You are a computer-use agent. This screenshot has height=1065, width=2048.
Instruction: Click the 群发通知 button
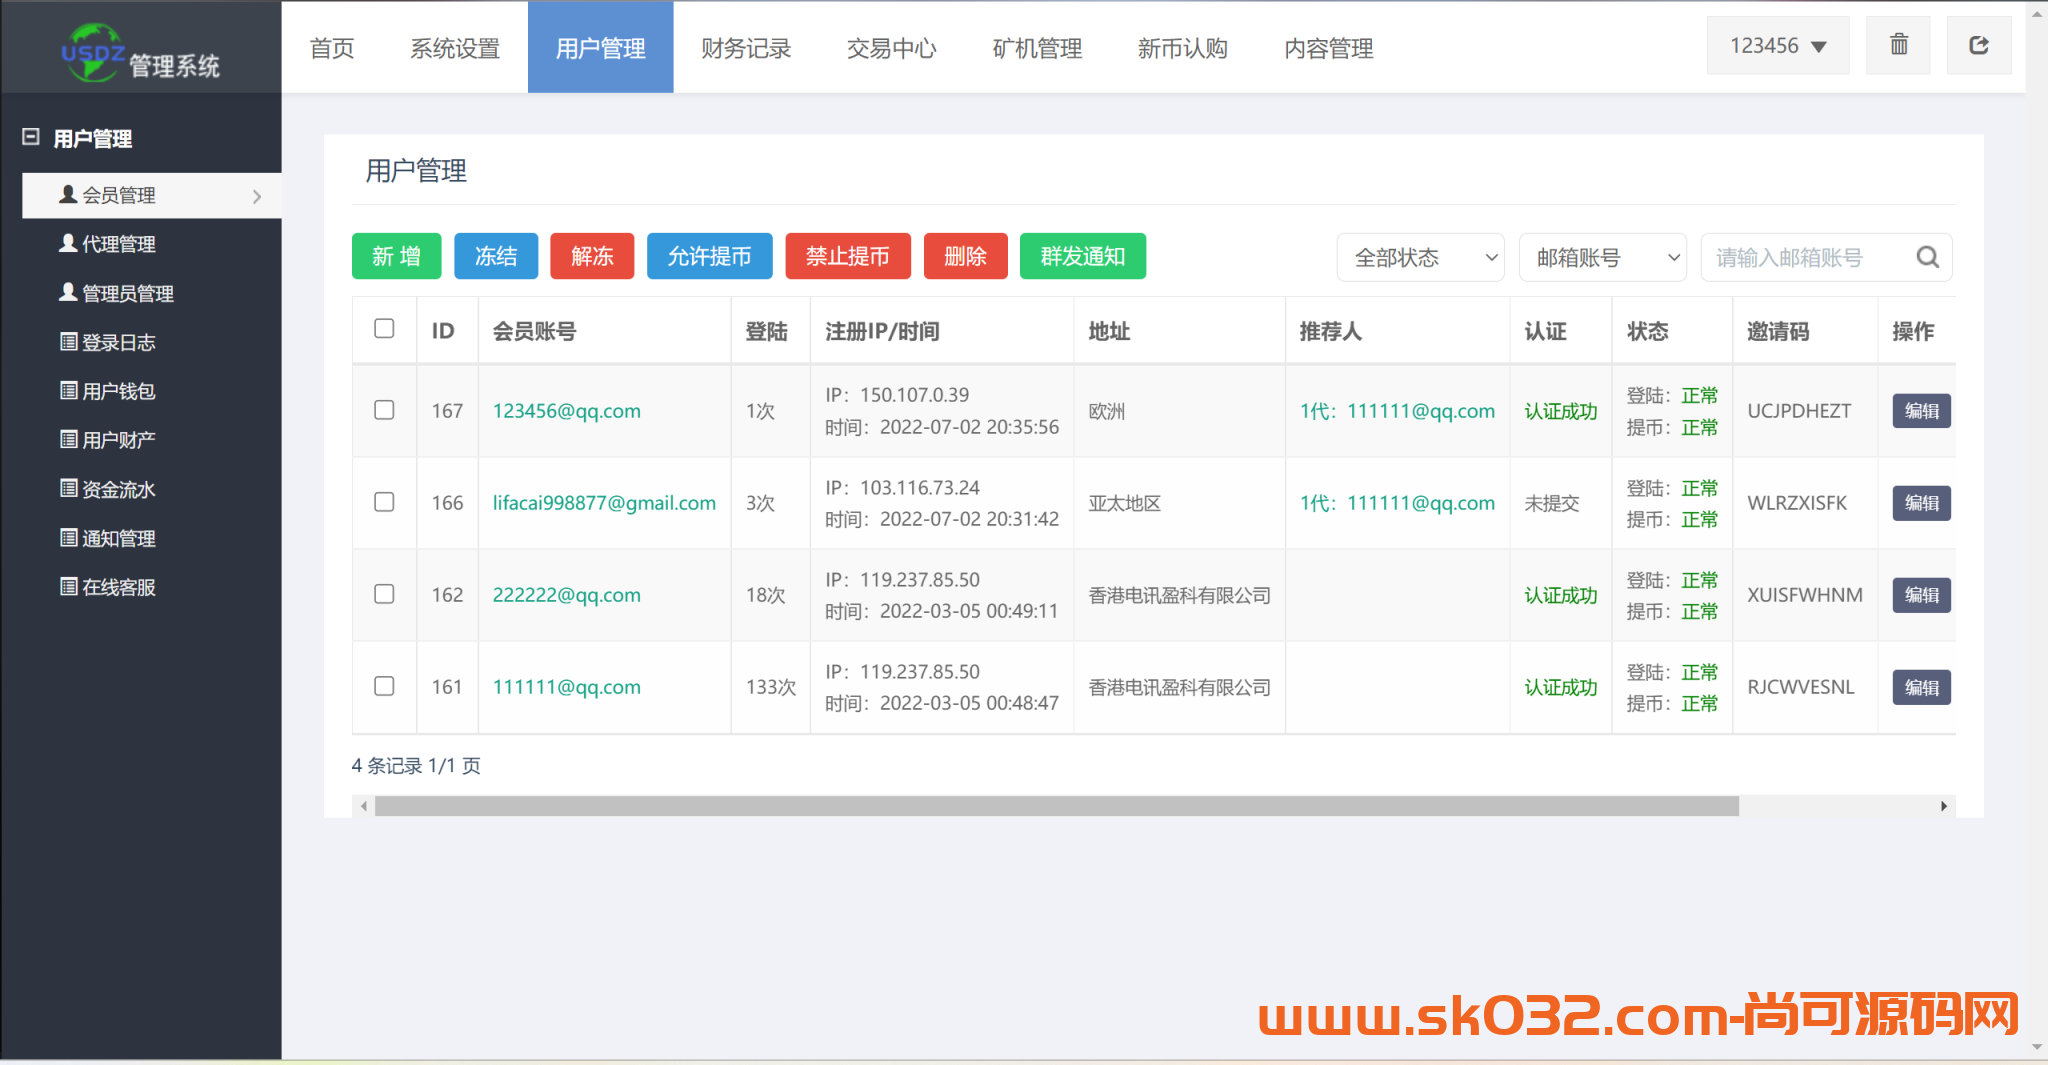(x=1083, y=256)
